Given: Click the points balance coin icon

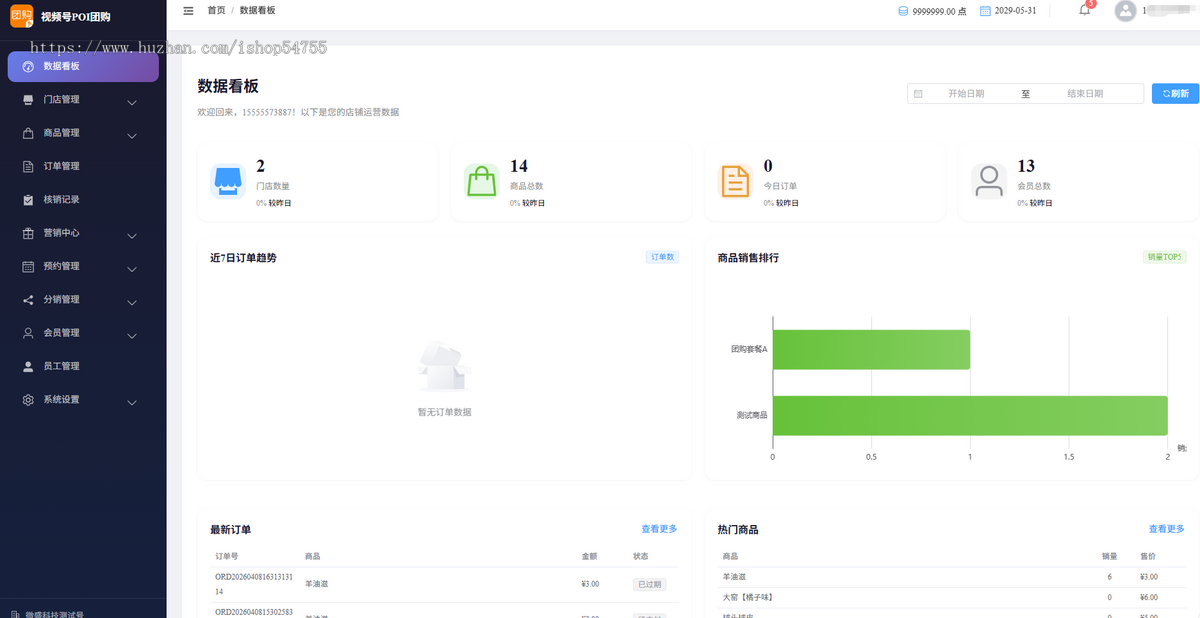Looking at the screenshot, I should pyautogui.click(x=903, y=11).
